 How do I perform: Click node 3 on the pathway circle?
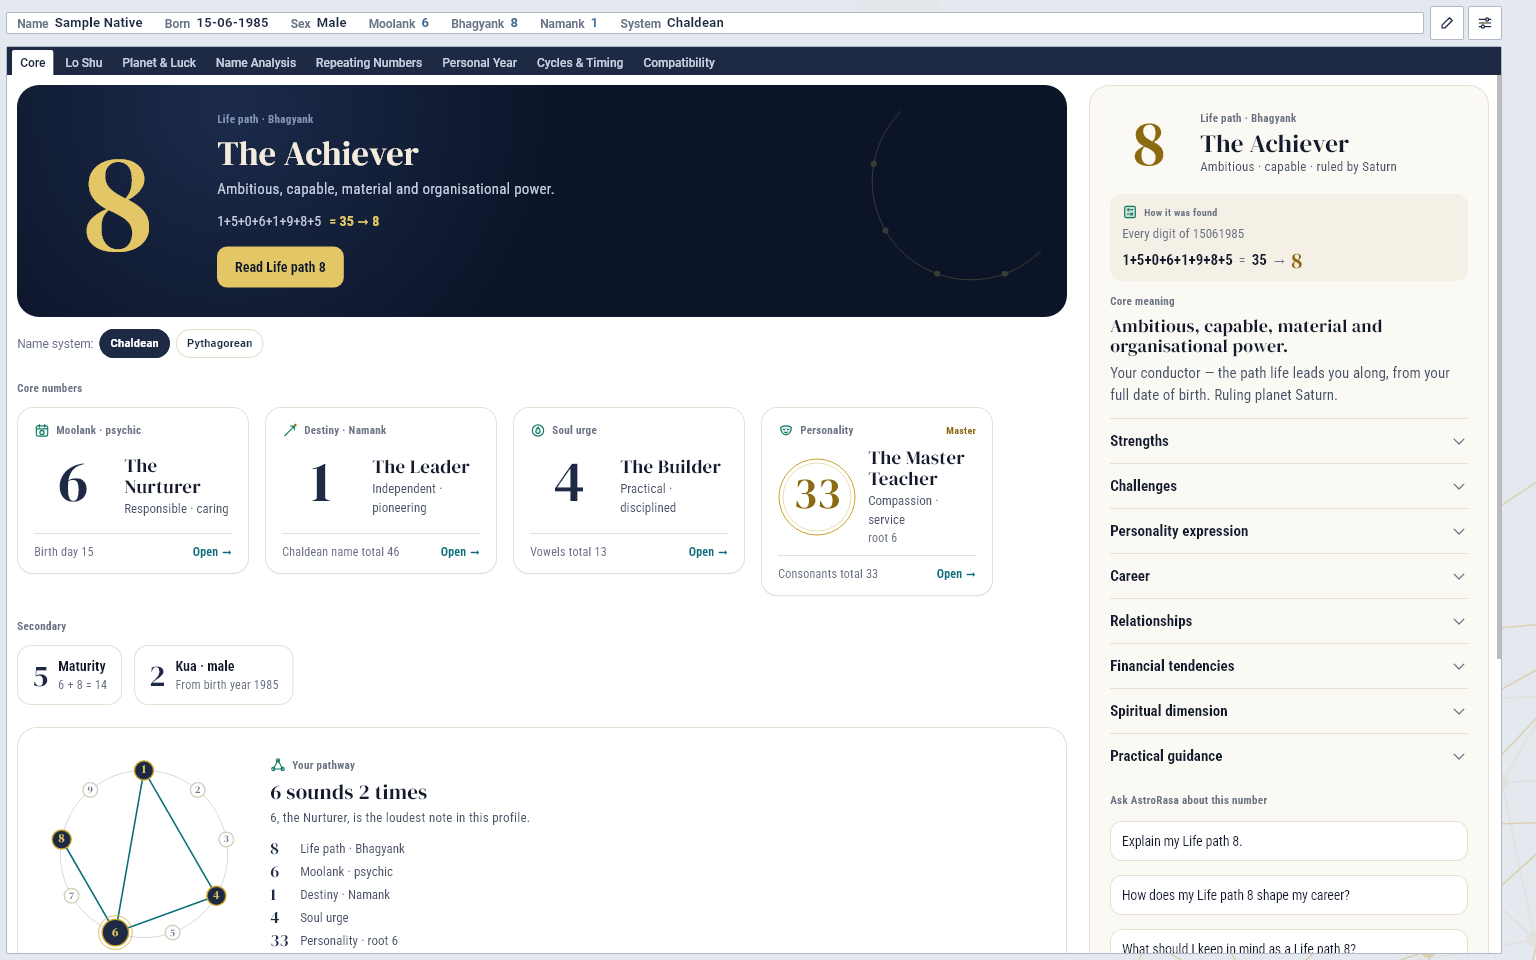[x=227, y=839]
